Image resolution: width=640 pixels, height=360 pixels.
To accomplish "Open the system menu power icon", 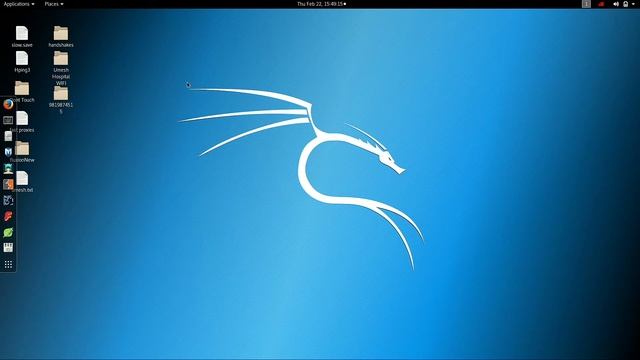I will [x=627, y=4].
